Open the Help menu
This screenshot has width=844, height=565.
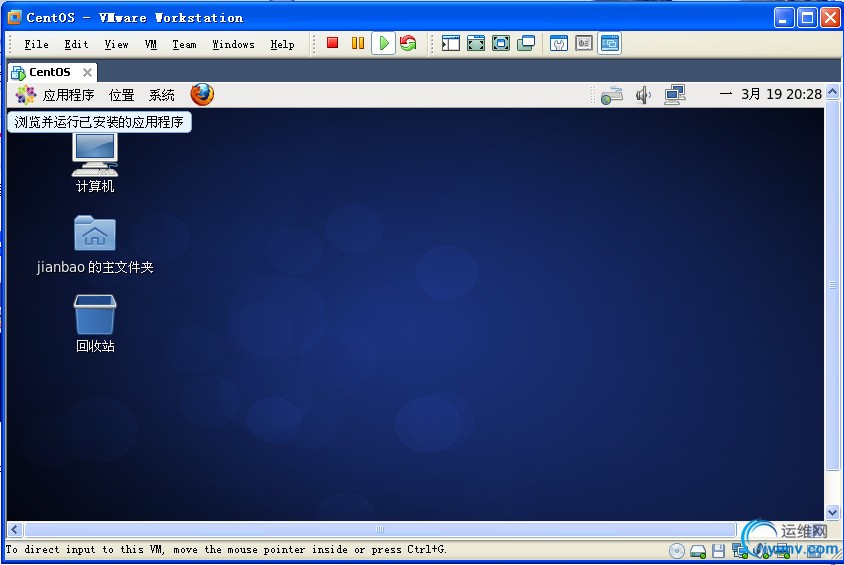click(282, 45)
